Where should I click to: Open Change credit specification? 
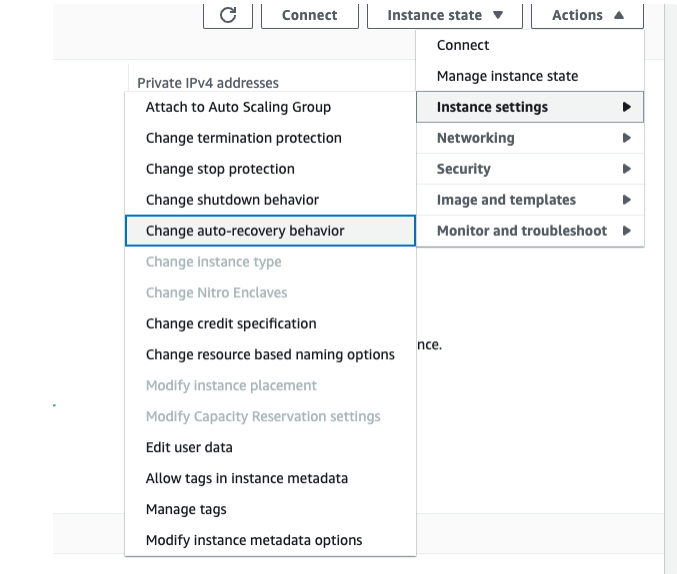[x=231, y=324]
